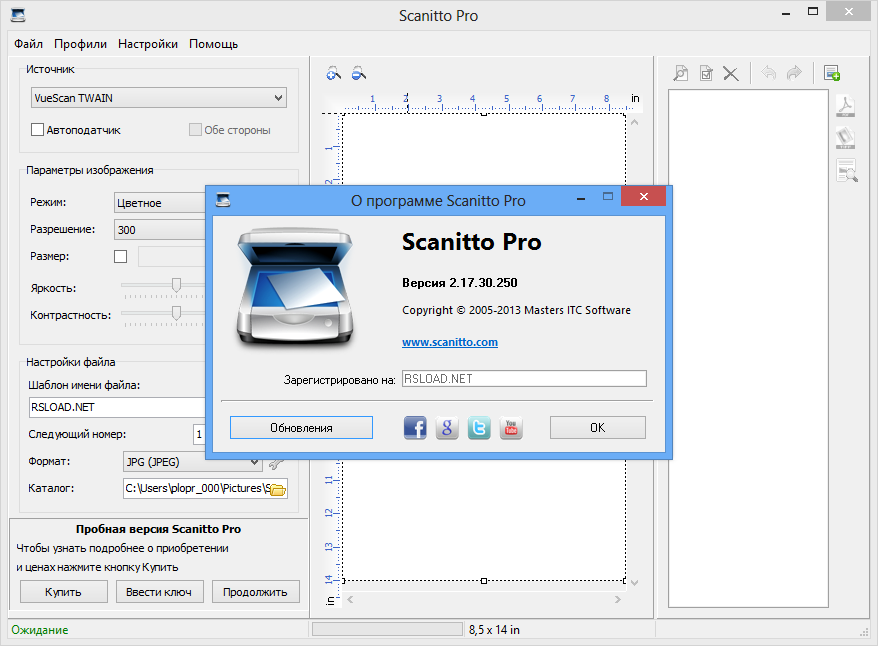This screenshot has height=646, width=878.
Task: Click the Яркость brightness slider
Action: tap(176, 286)
